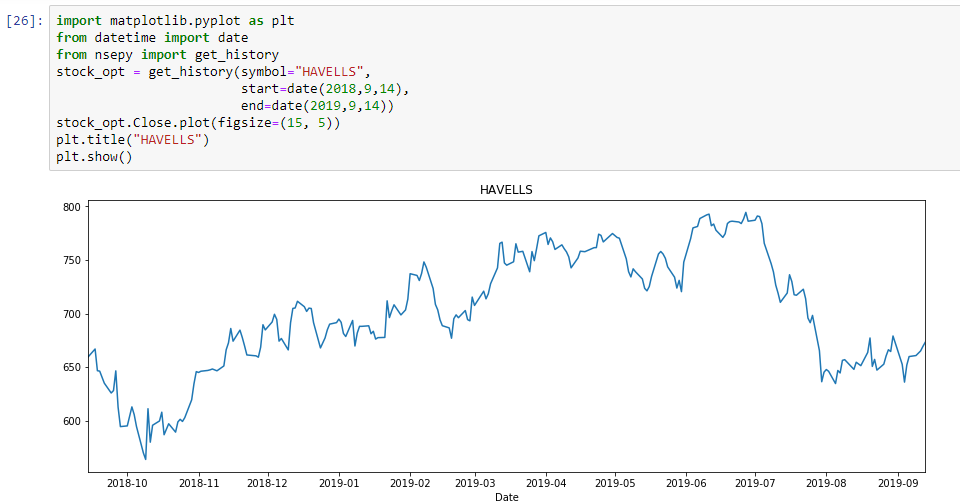Click the 'start=date(2018,9,14),' code line
Image resolution: width=960 pixels, height=504 pixels.
point(324,89)
